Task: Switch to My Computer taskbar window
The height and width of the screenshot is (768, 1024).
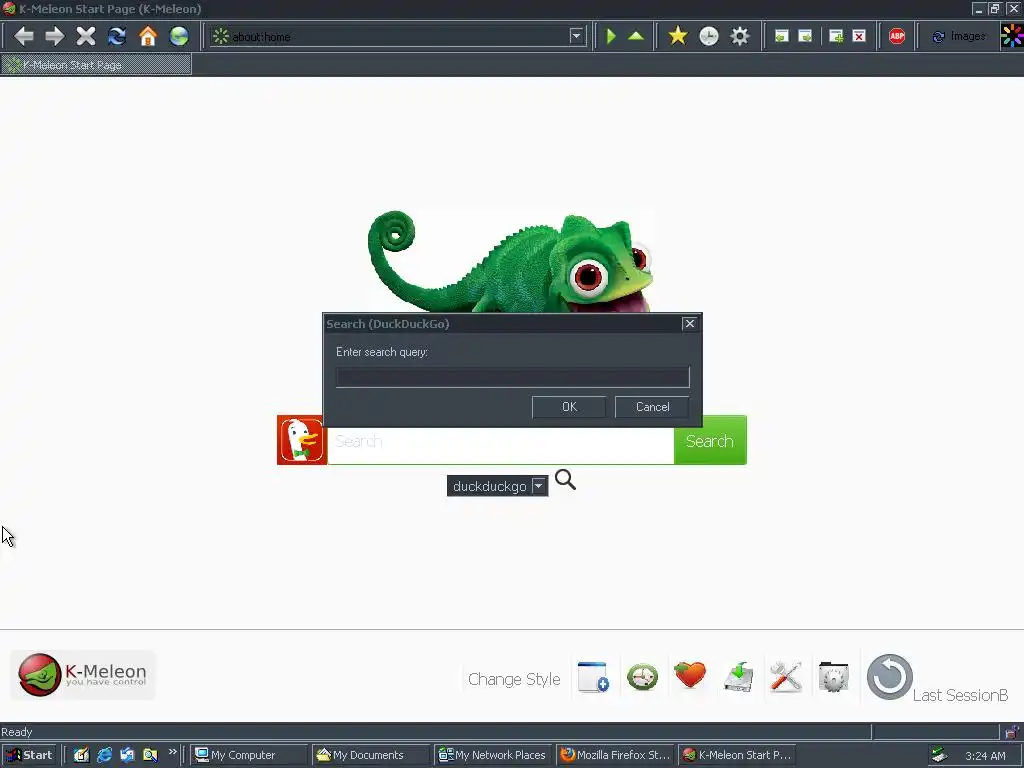Action: click(249, 755)
